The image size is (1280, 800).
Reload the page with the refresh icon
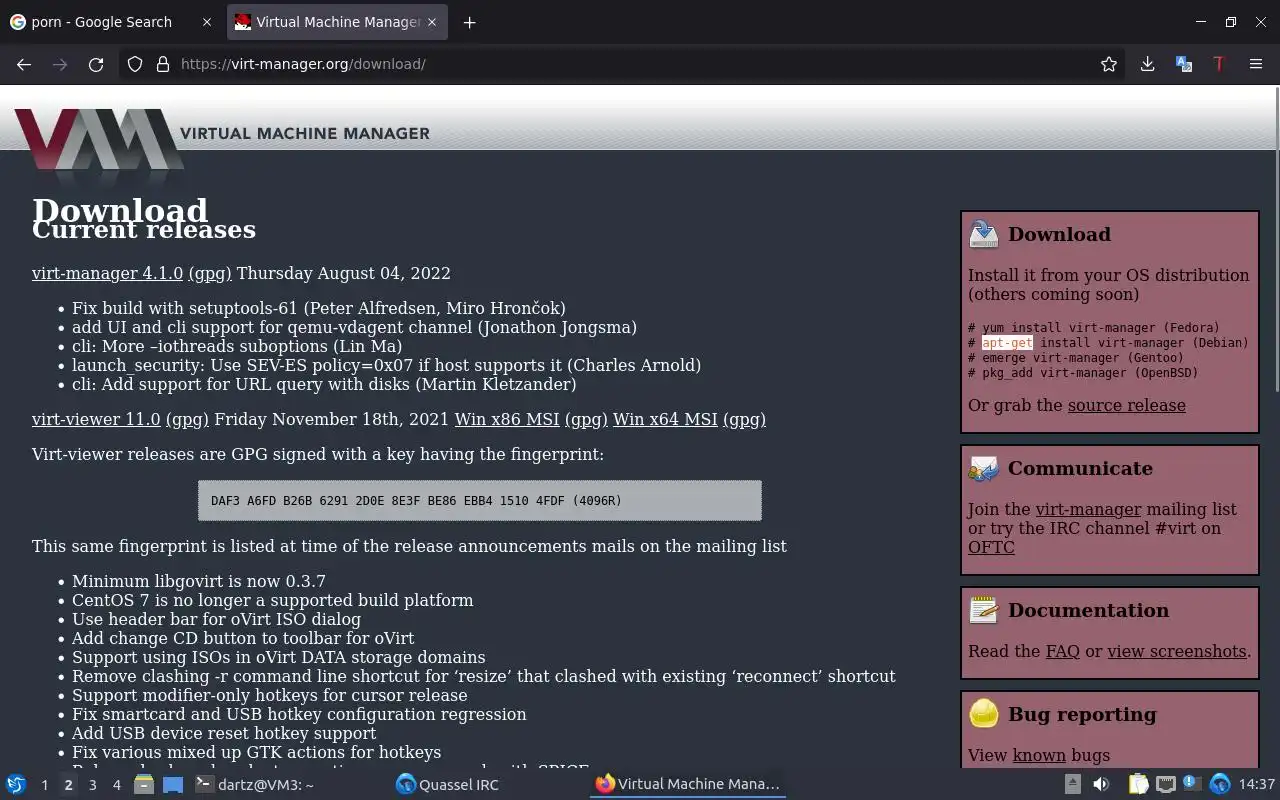click(x=96, y=64)
